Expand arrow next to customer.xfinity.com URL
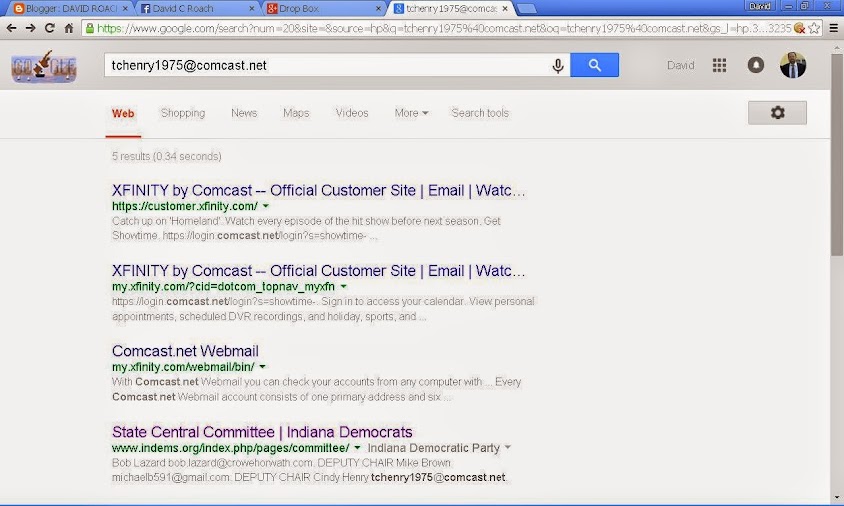Image resolution: width=844 pixels, height=506 pixels. [x=266, y=206]
